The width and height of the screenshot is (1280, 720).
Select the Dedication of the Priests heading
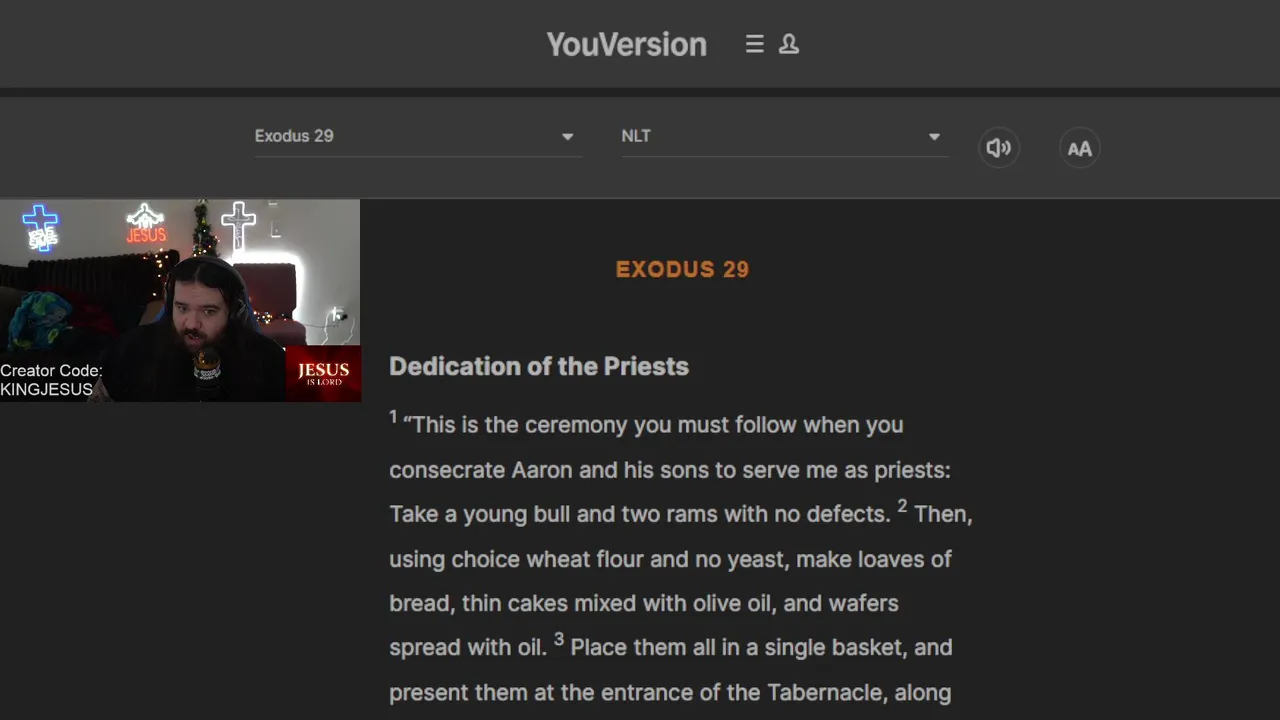tap(539, 366)
